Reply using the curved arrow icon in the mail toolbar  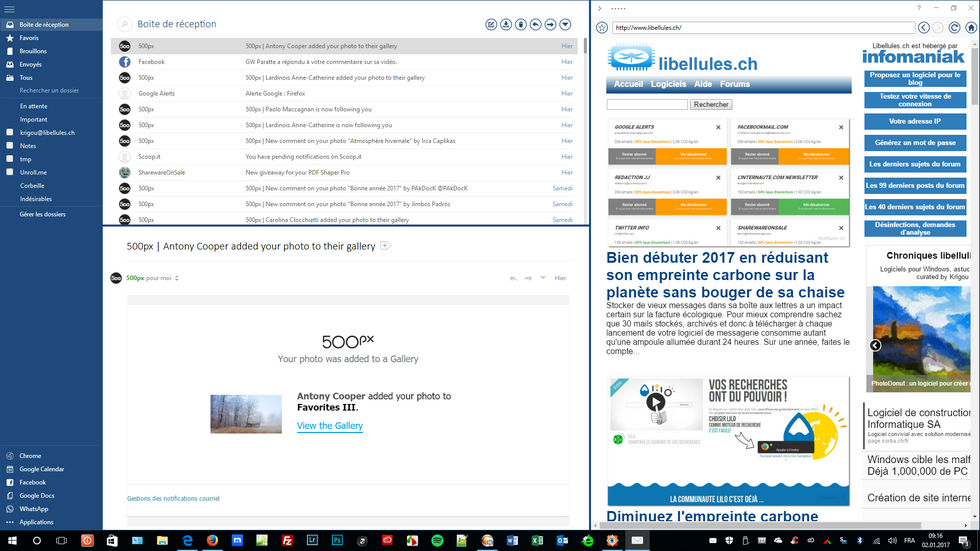point(536,24)
